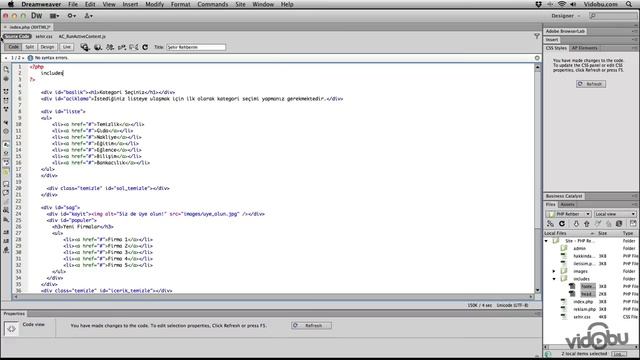Open the Multiscreen preview icon
Viewport: 640px width, 360px height.
tap(85, 47)
